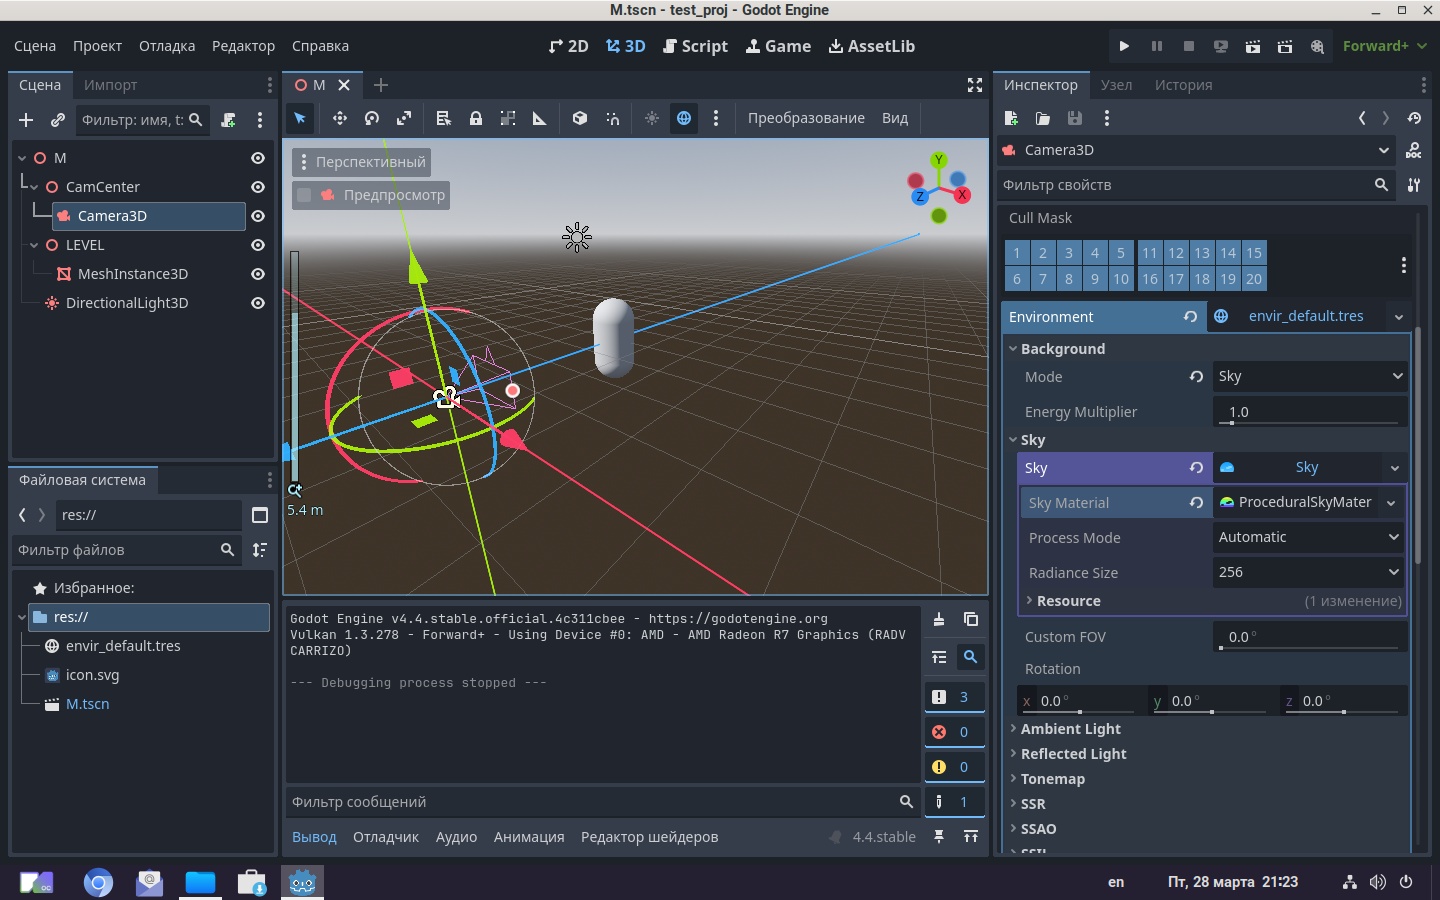Add a new node with plus icon

pos(26,120)
